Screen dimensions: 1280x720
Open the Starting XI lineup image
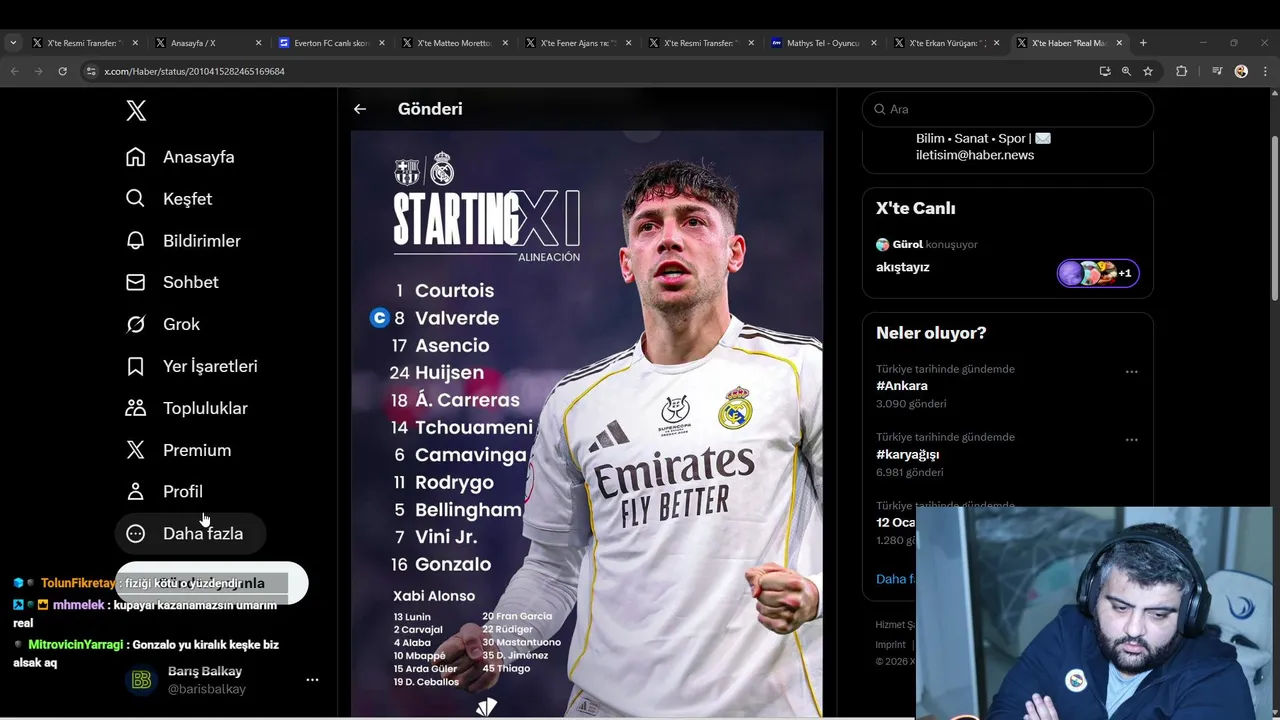point(587,423)
